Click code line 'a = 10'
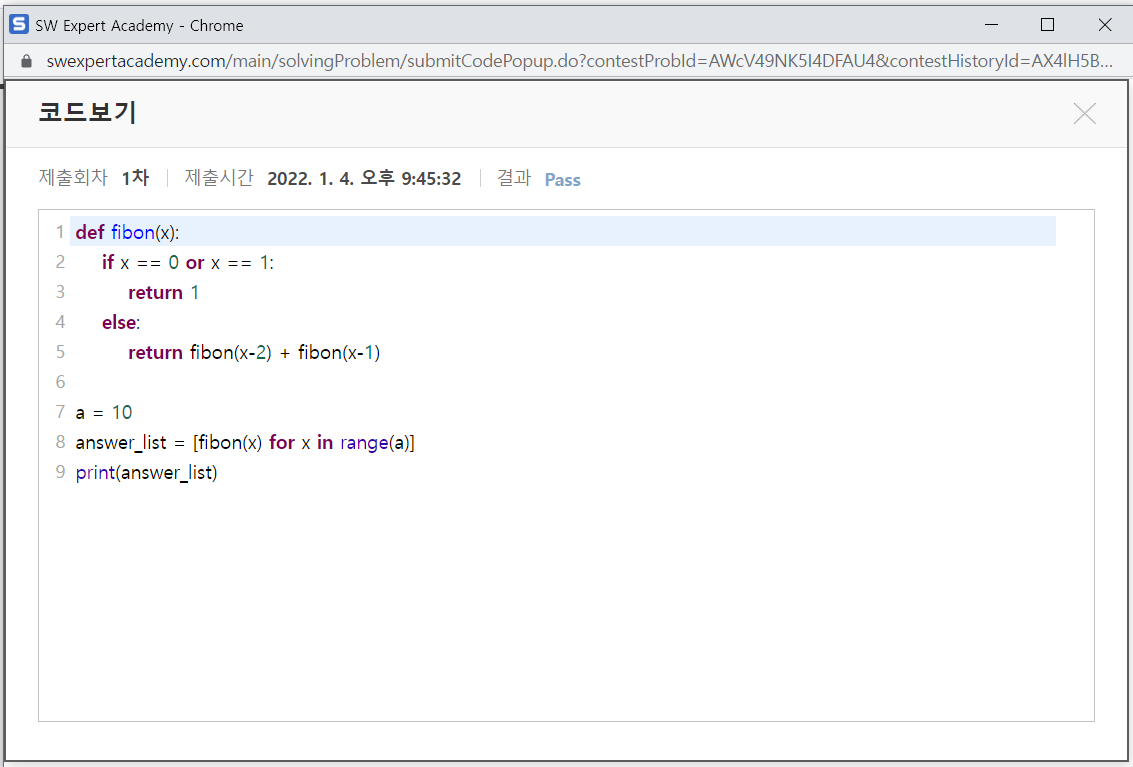Viewport: 1133px width, 767px height. 103,412
